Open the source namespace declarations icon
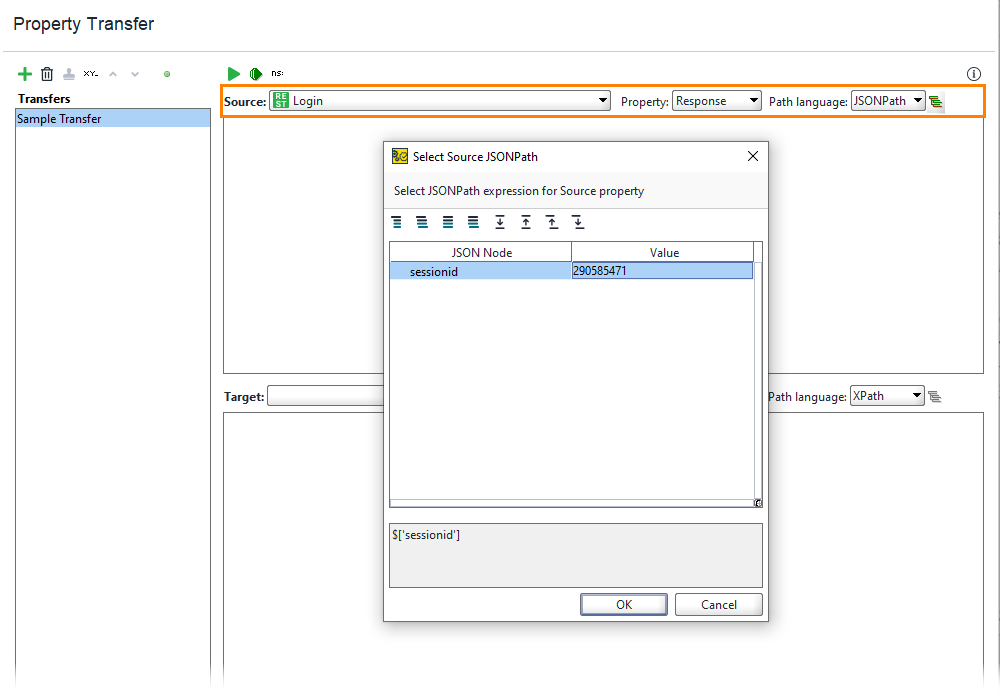Image resolution: width=1000 pixels, height=693 pixels. [x=936, y=100]
